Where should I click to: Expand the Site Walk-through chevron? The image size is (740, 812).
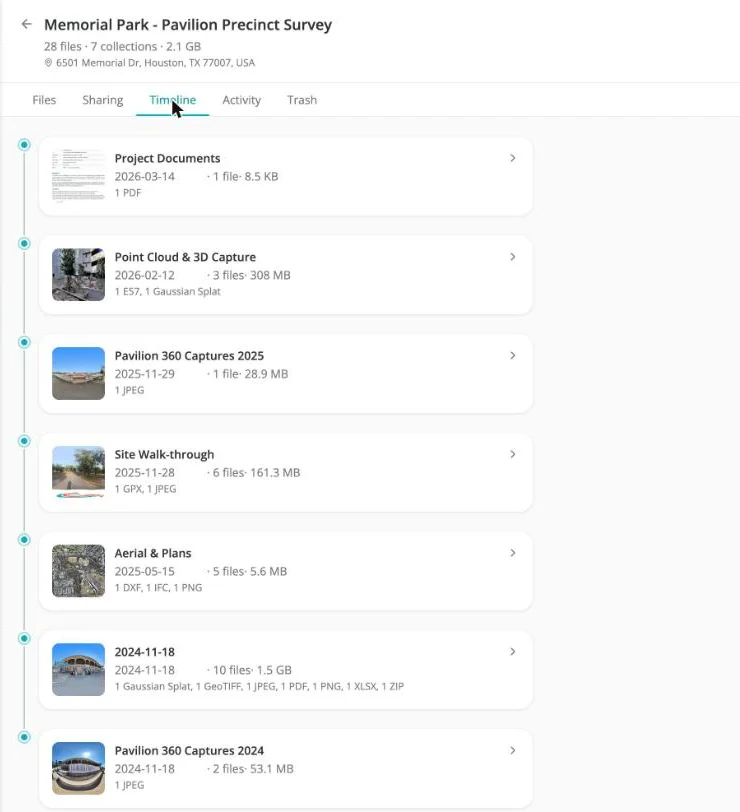[x=513, y=454]
